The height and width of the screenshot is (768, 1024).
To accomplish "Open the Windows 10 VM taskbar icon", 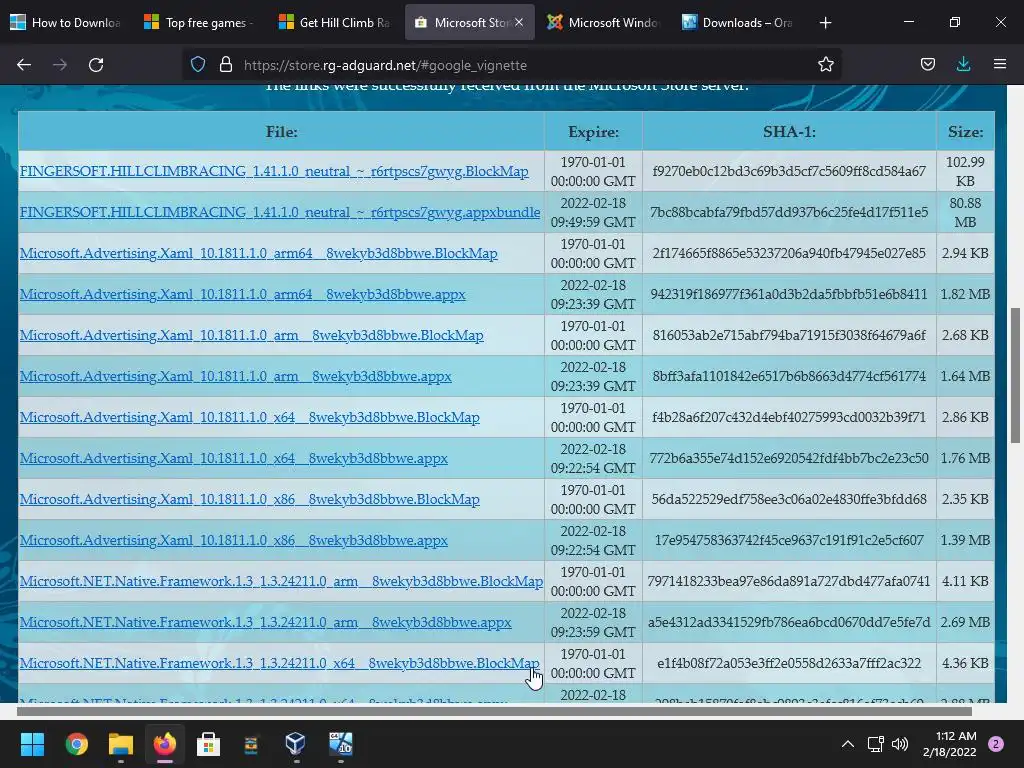I will coord(340,744).
